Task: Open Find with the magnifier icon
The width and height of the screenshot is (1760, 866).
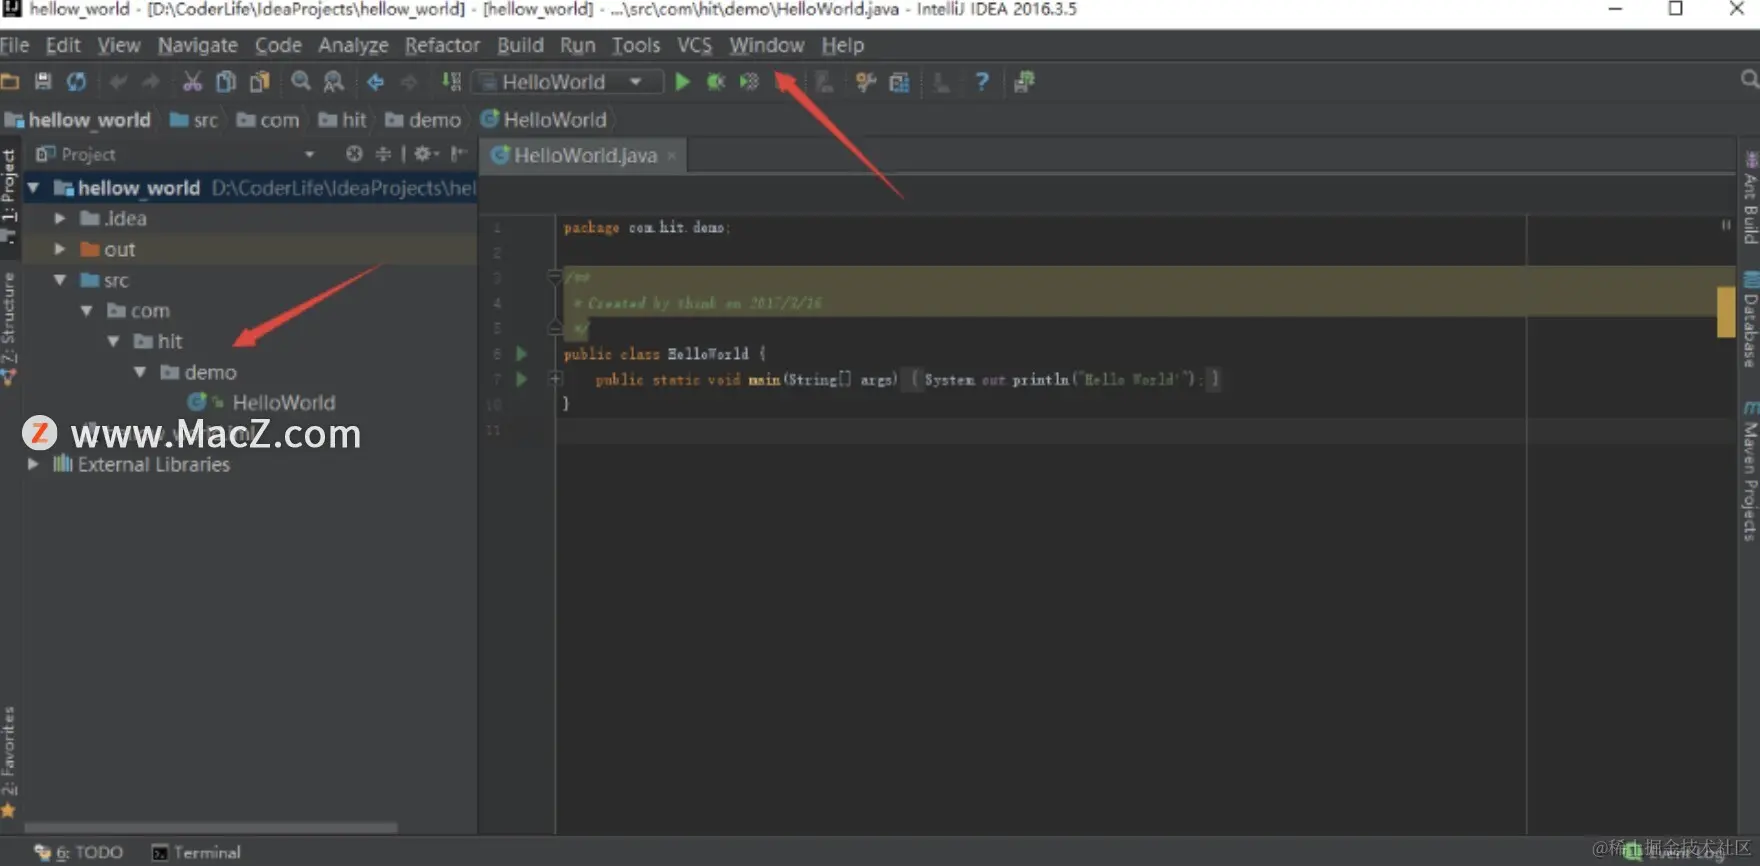Action: point(301,82)
